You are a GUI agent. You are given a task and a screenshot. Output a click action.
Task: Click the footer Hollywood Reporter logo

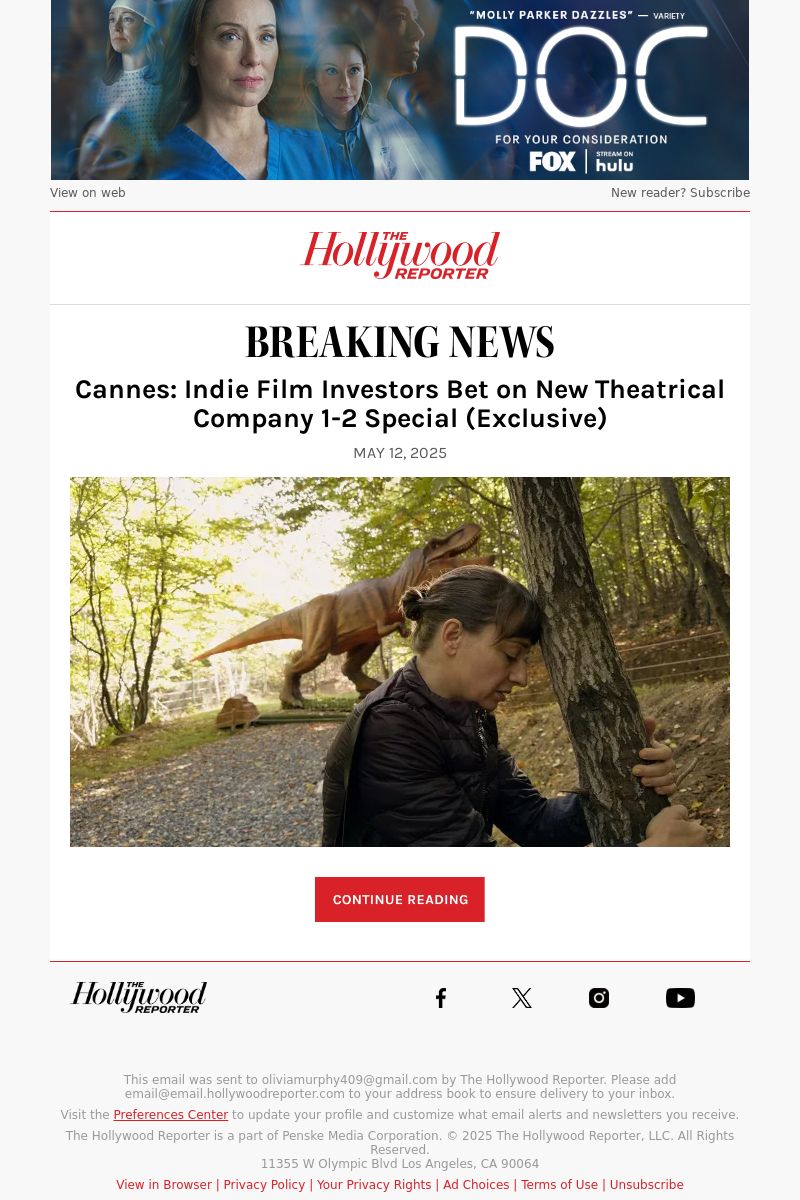pos(139,997)
